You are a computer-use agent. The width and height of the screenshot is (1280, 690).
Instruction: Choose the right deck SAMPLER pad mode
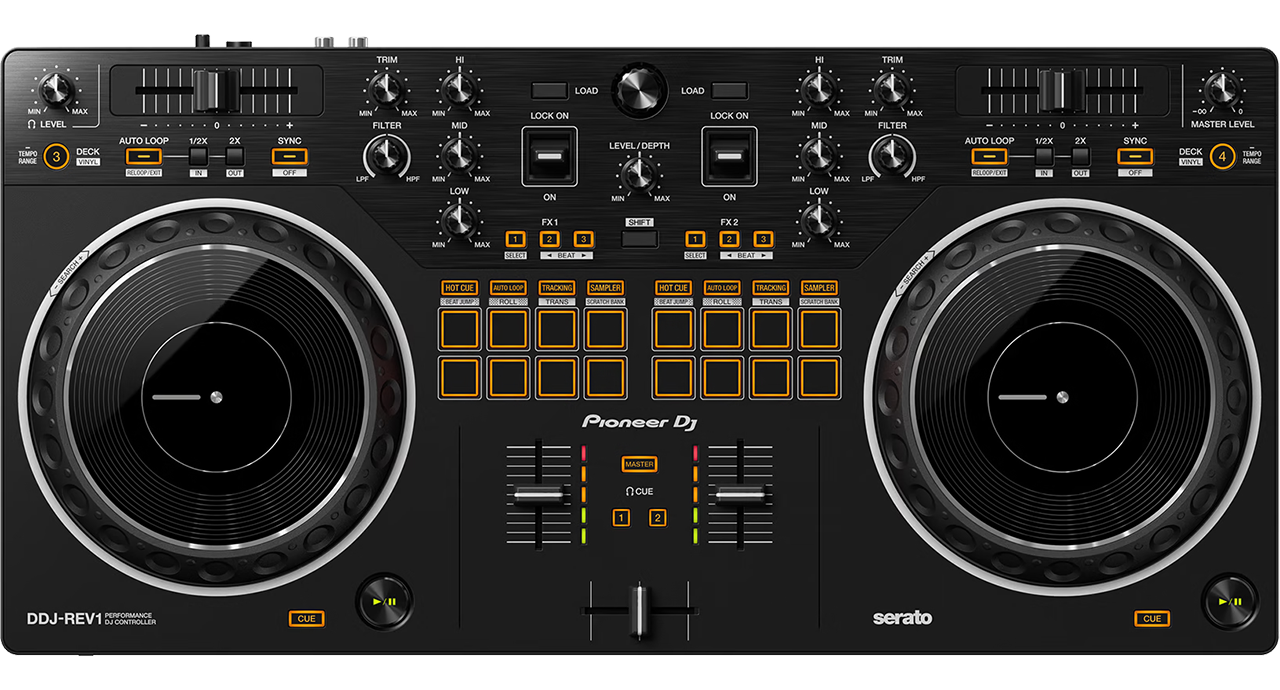tap(820, 288)
